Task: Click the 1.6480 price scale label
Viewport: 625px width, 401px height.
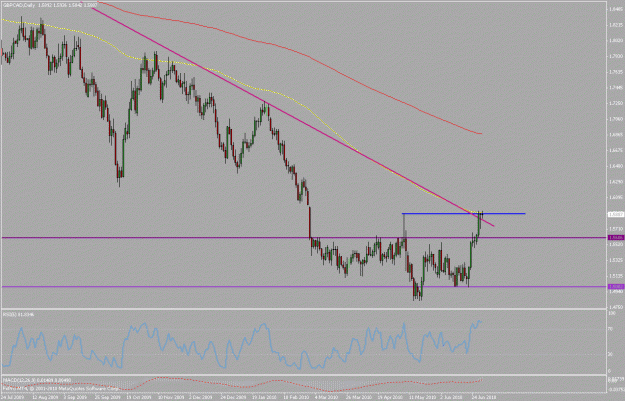Action: pos(616,165)
